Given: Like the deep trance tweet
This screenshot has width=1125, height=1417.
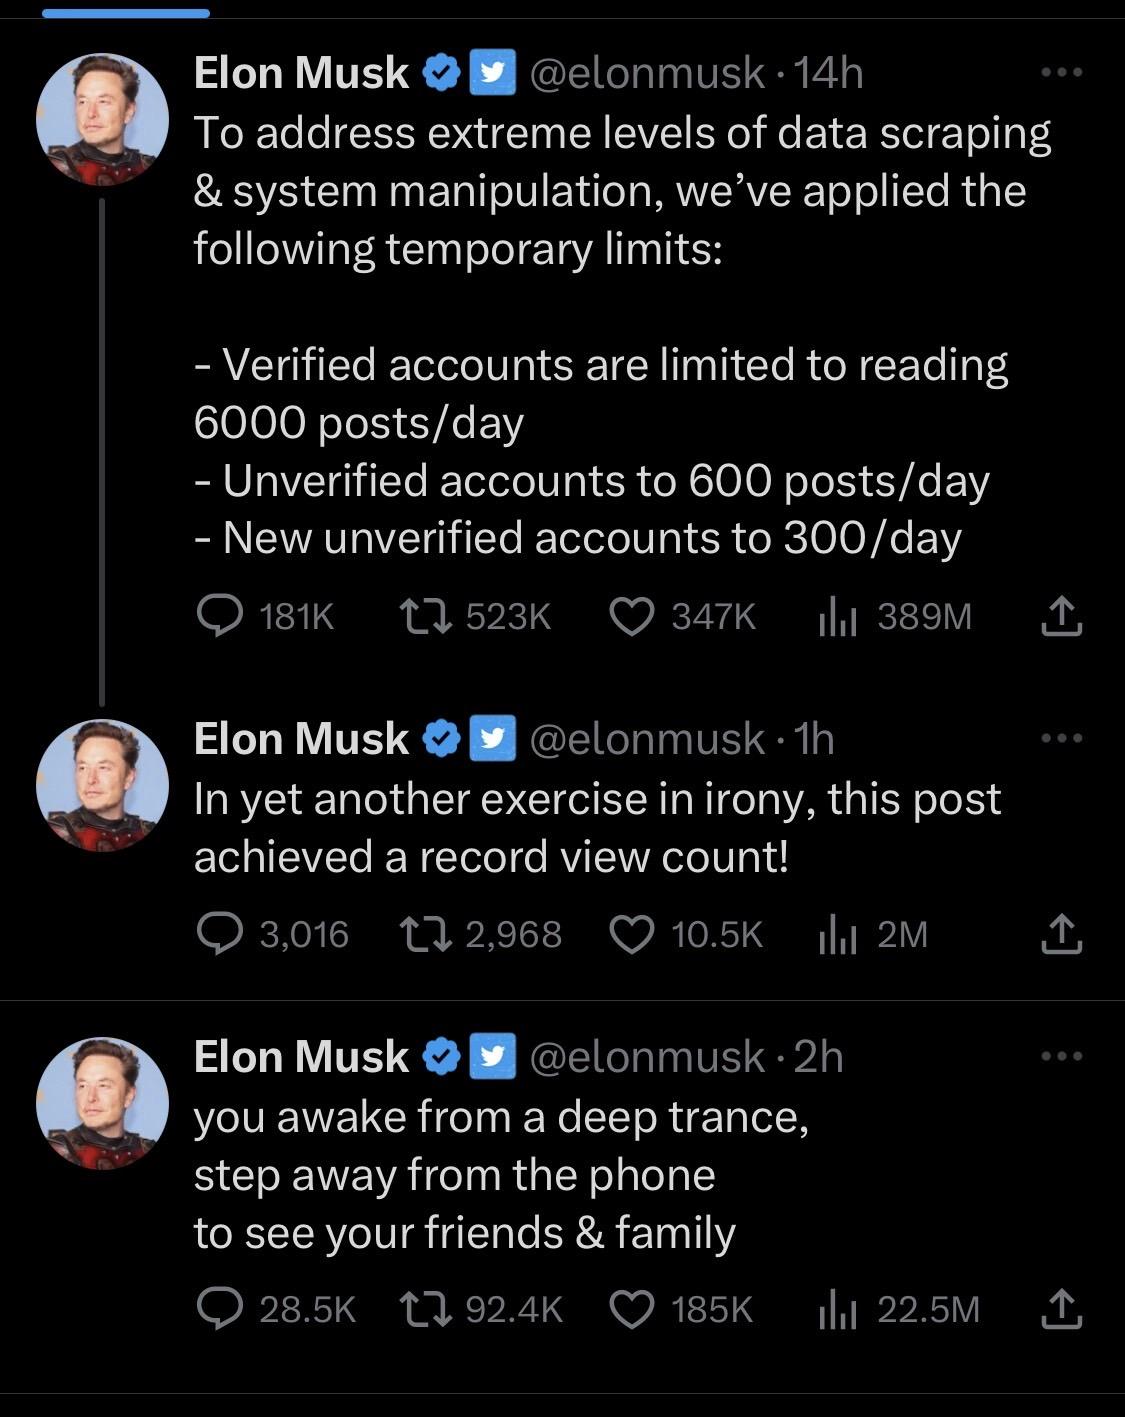Looking at the screenshot, I should (631, 1309).
